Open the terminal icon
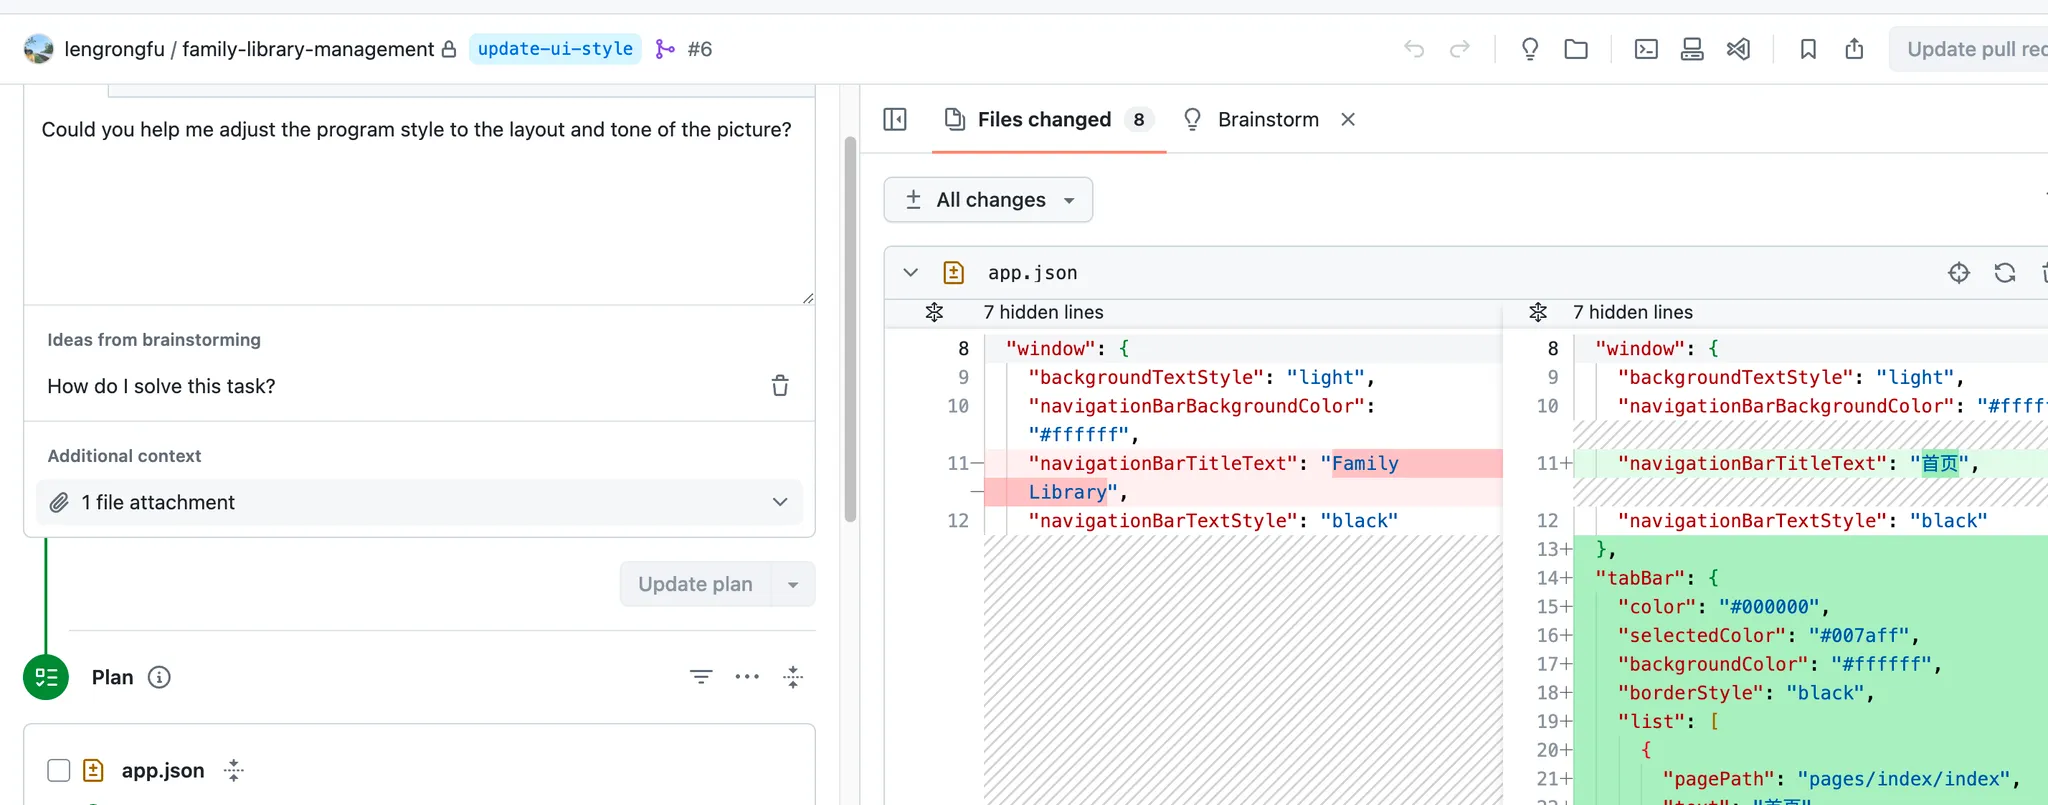This screenshot has width=2048, height=805. click(1646, 49)
